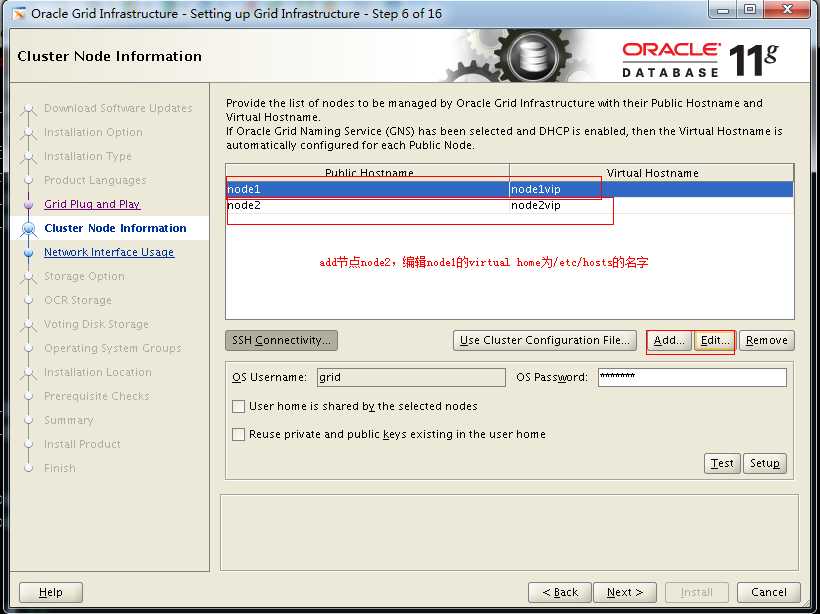Navigate to Network Interface Usage step

[x=109, y=253]
